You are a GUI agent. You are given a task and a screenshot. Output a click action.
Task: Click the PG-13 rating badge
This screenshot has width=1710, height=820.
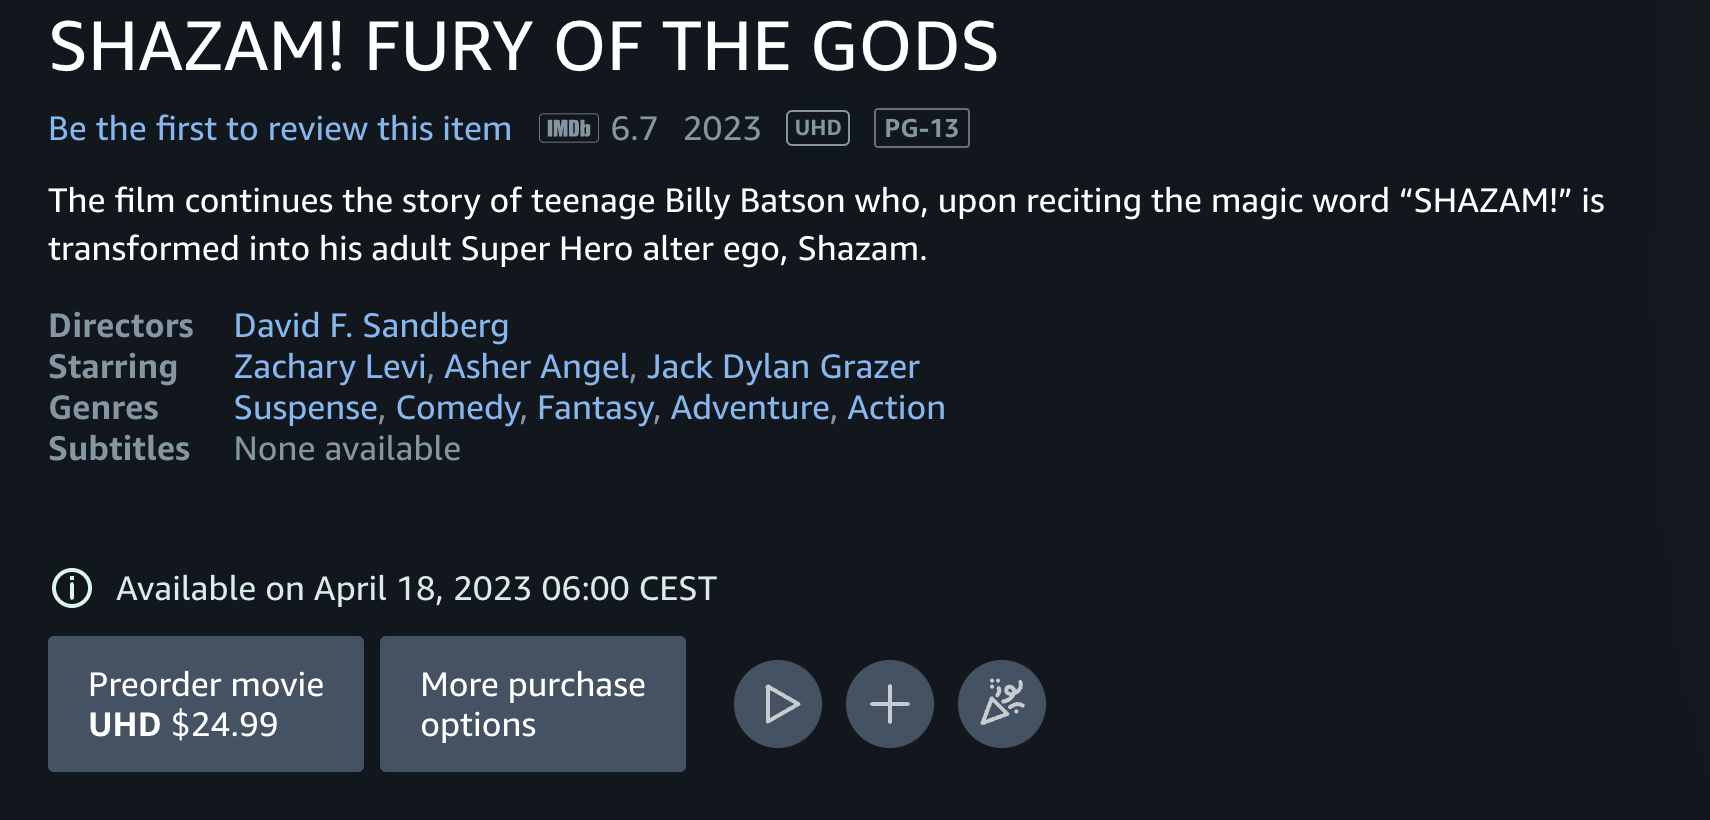pyautogui.click(x=921, y=128)
